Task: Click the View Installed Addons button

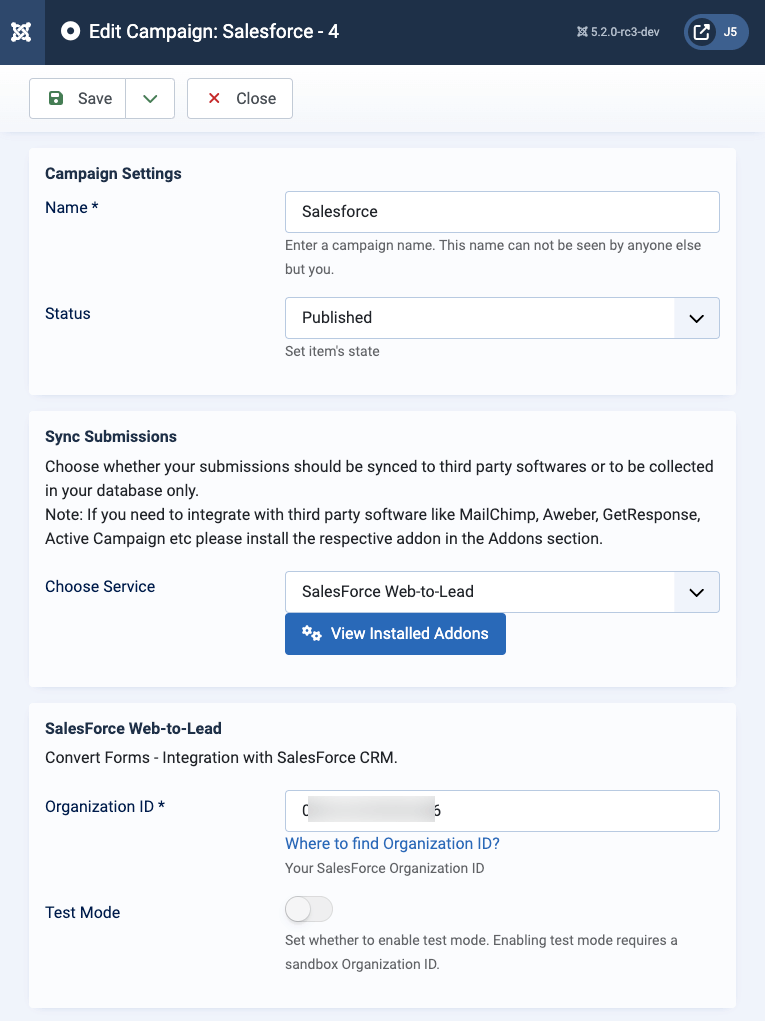Action: (395, 634)
